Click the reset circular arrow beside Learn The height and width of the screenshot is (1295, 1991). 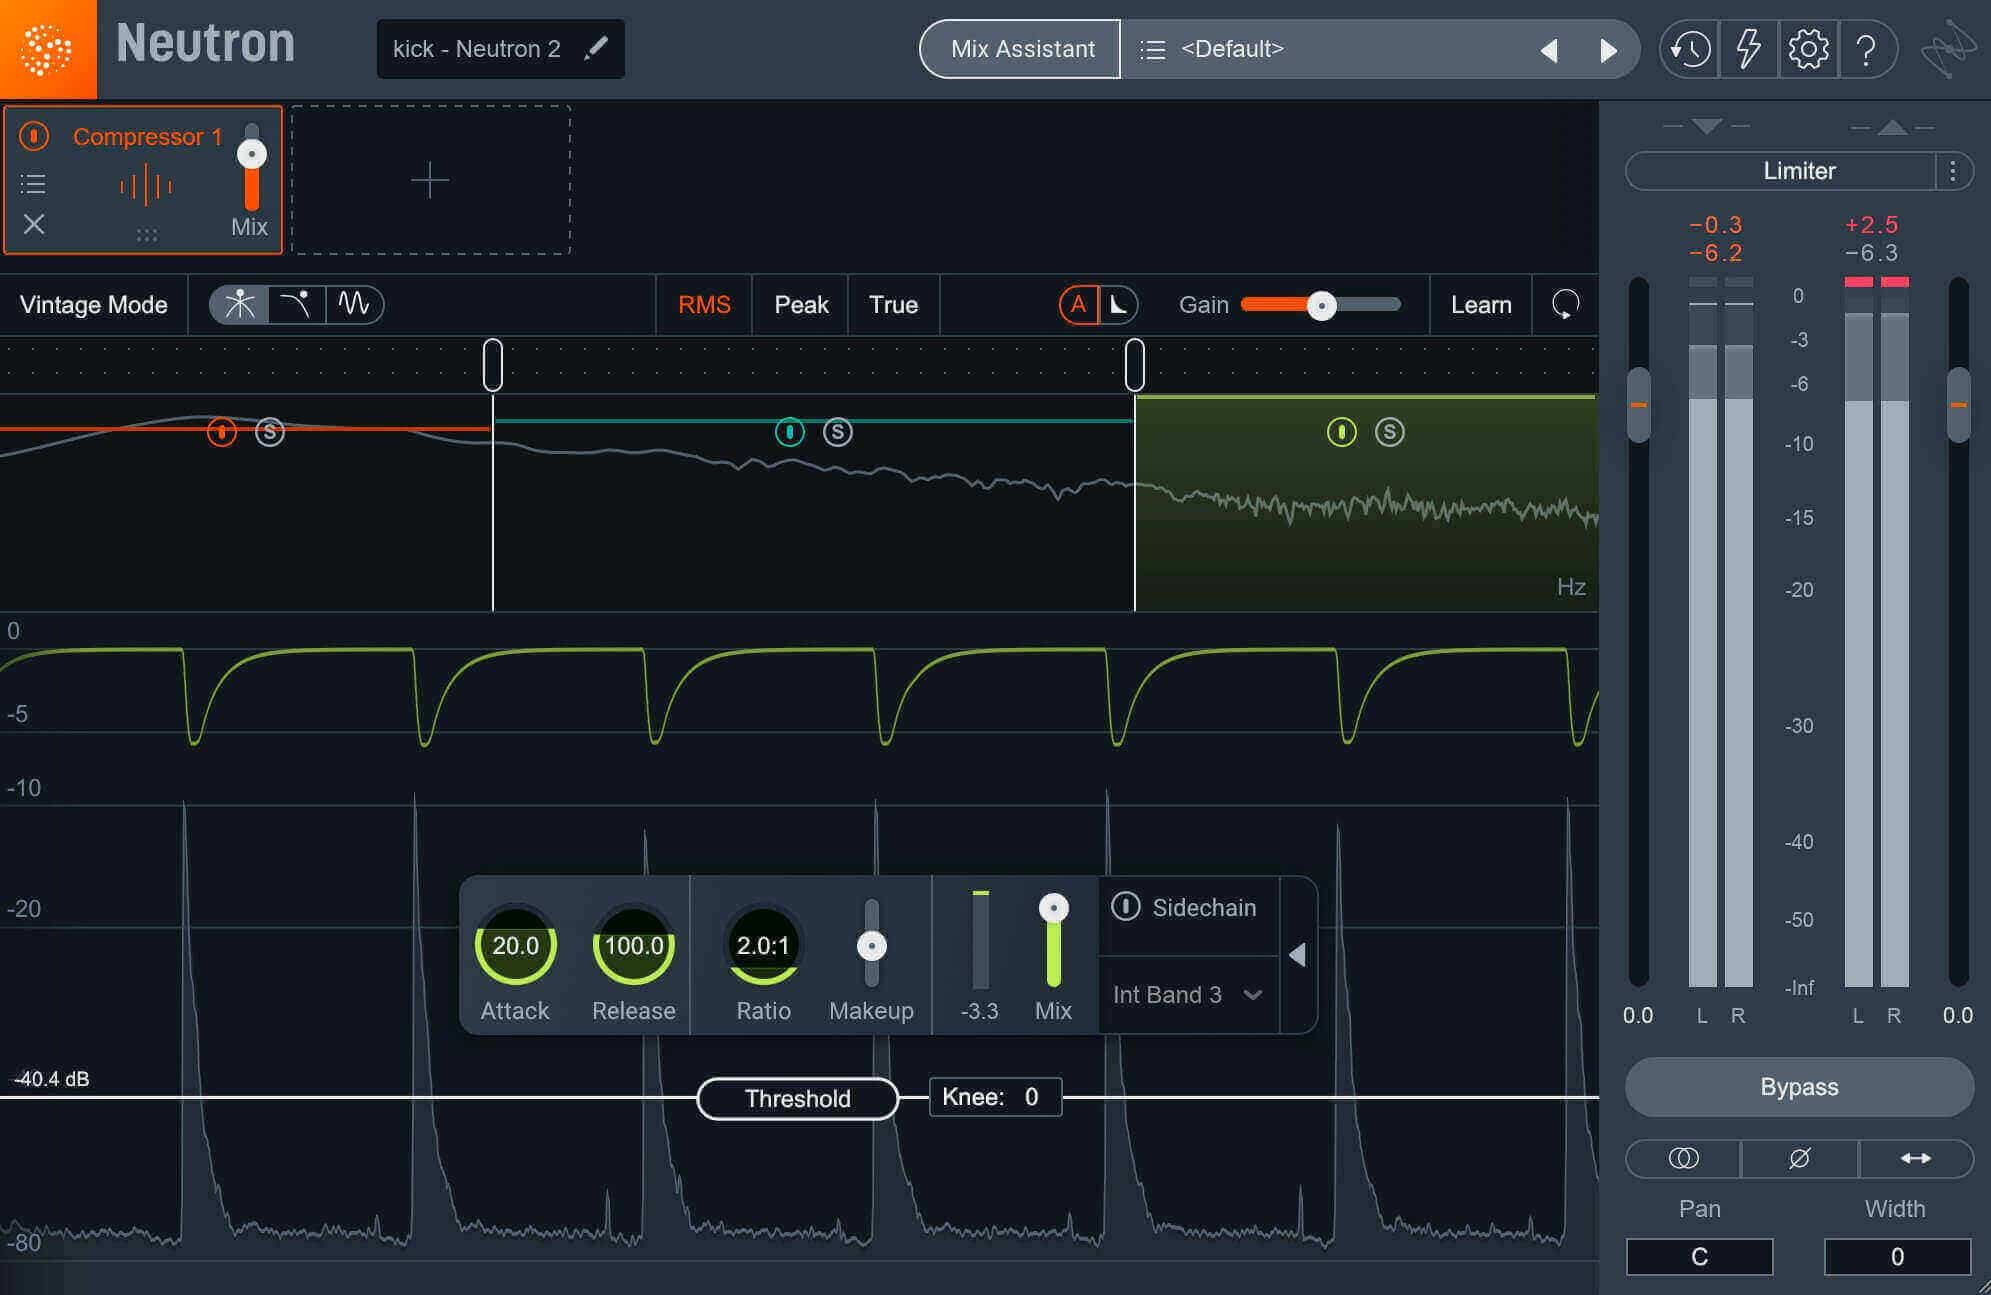coord(1565,304)
